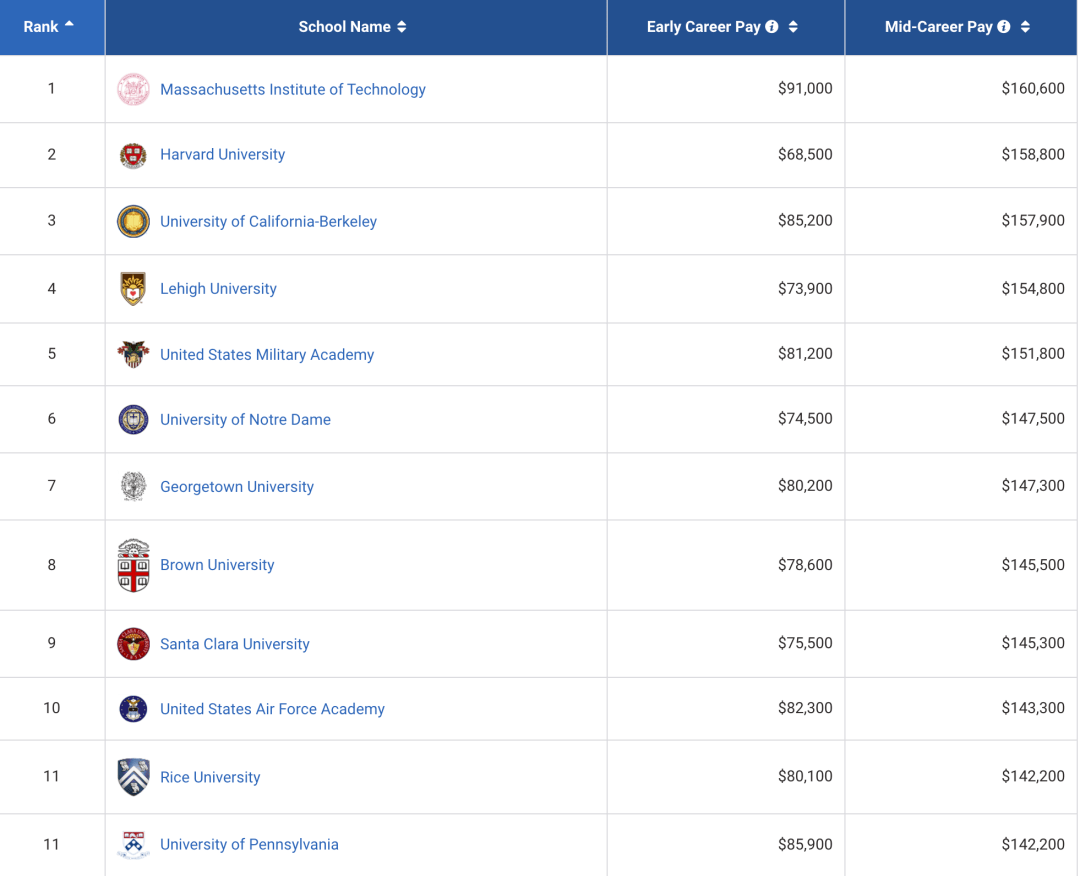Open United States Military Academy link
Viewport: 1080px width, 876px height.
click(267, 355)
